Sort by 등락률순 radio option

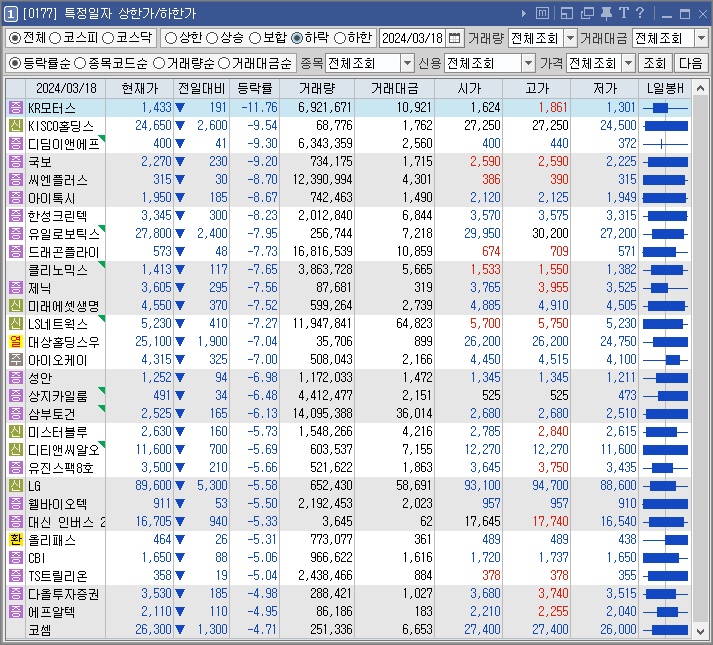coord(40,64)
